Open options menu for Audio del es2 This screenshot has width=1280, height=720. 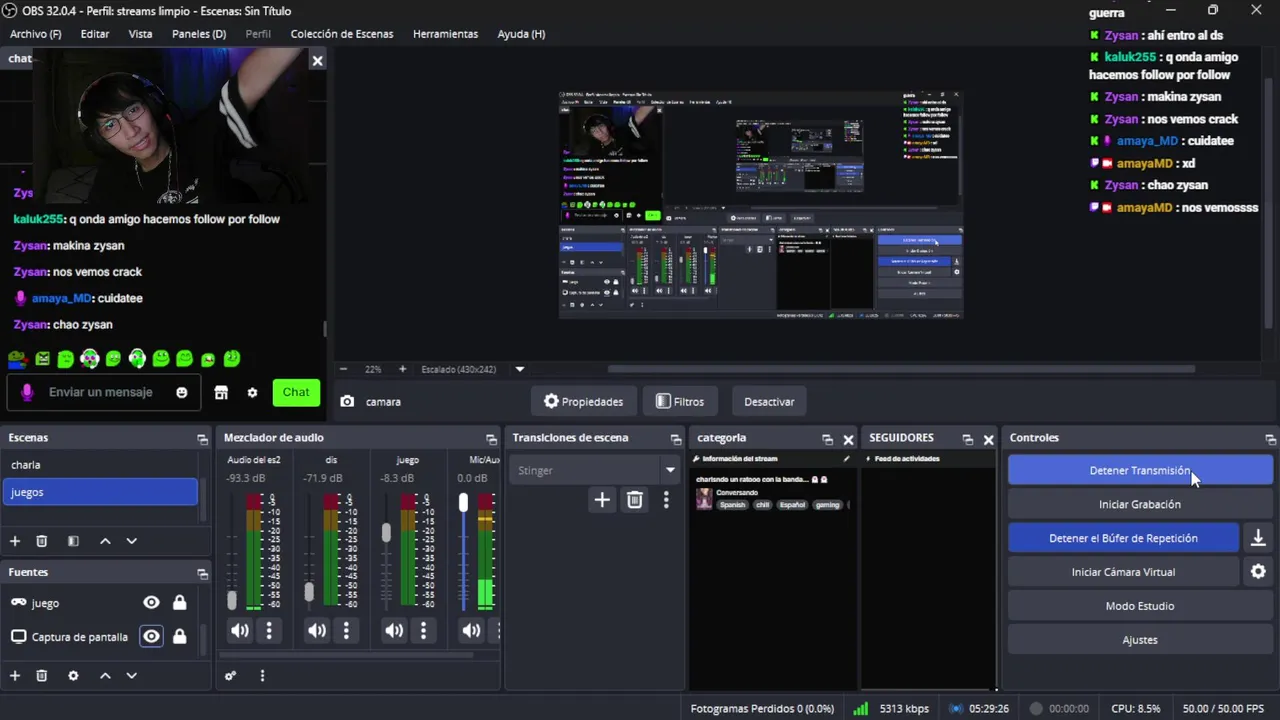pyautogui.click(x=269, y=630)
